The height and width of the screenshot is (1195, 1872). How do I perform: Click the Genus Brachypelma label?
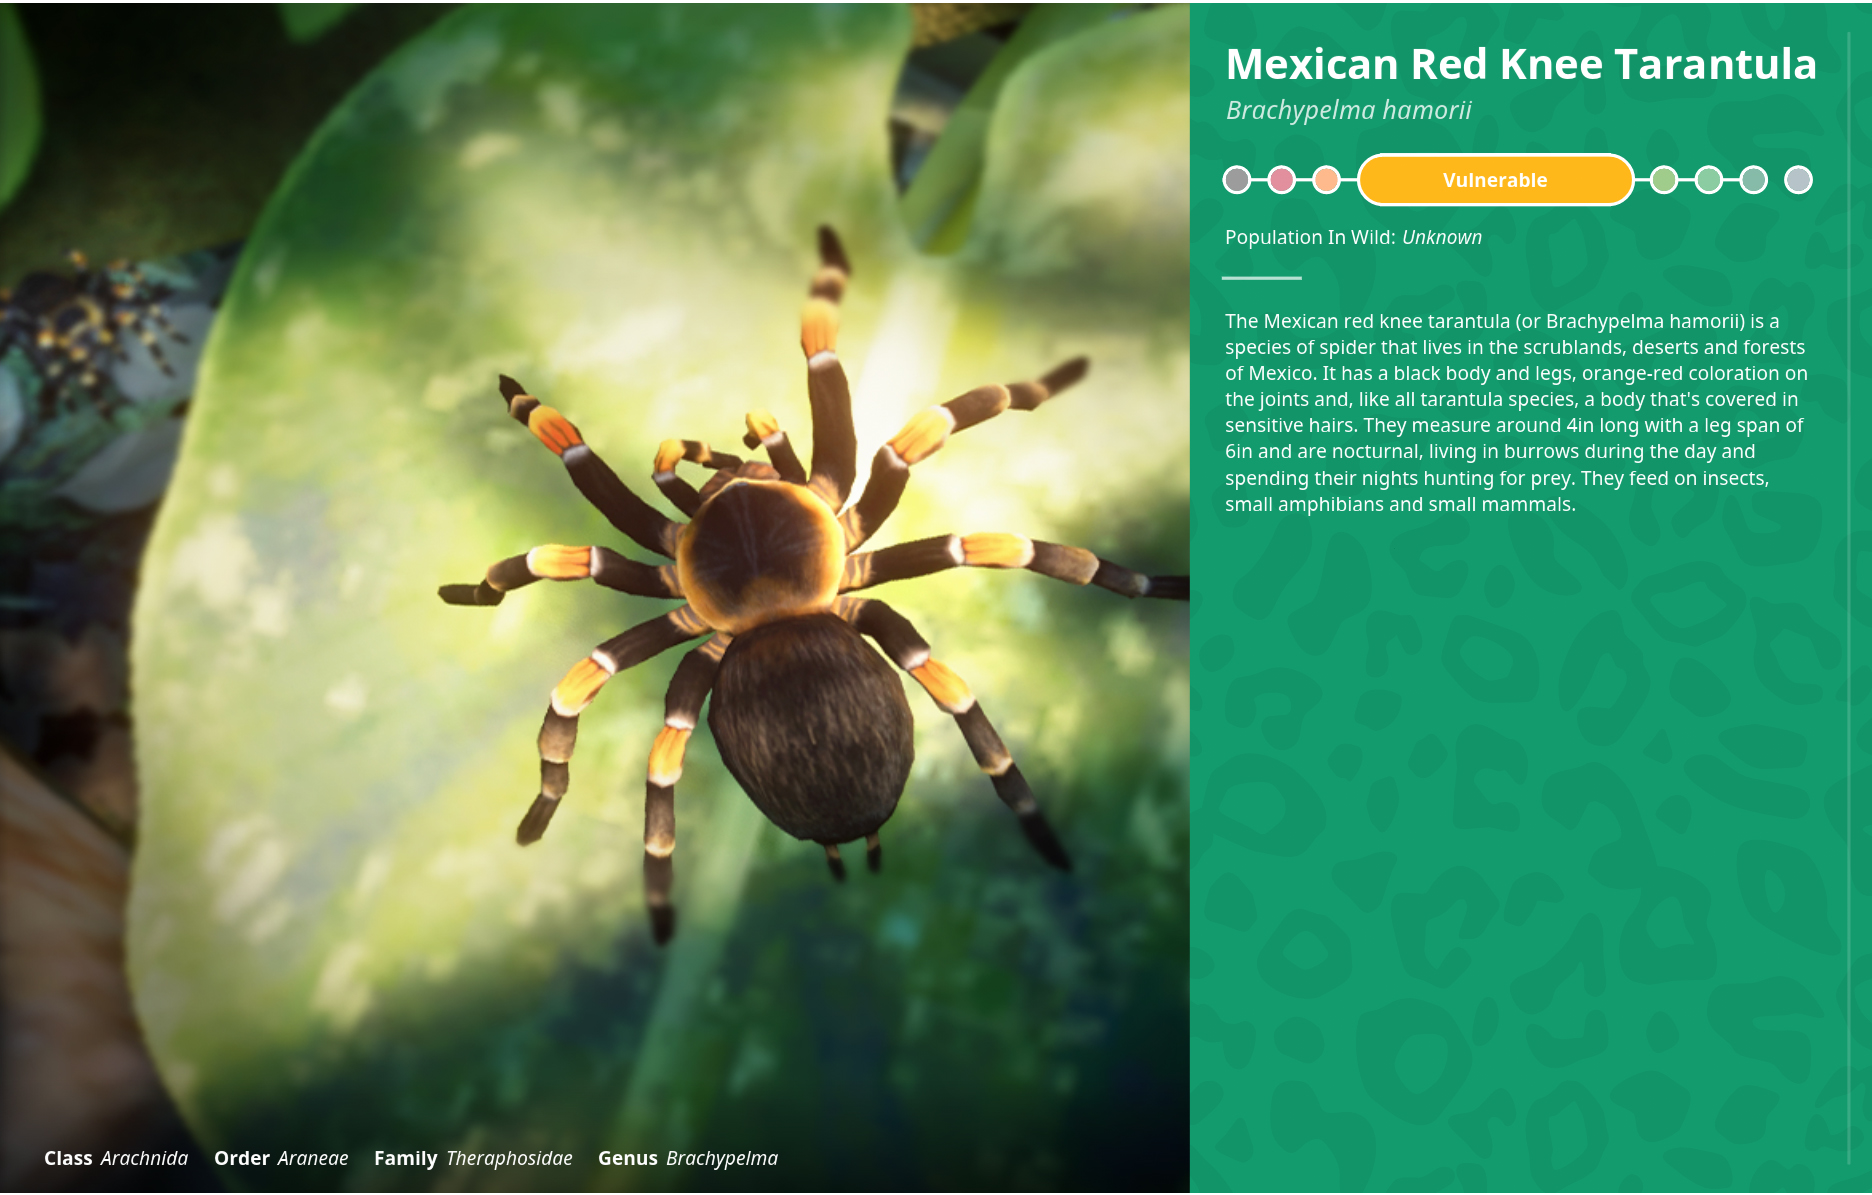click(688, 1158)
